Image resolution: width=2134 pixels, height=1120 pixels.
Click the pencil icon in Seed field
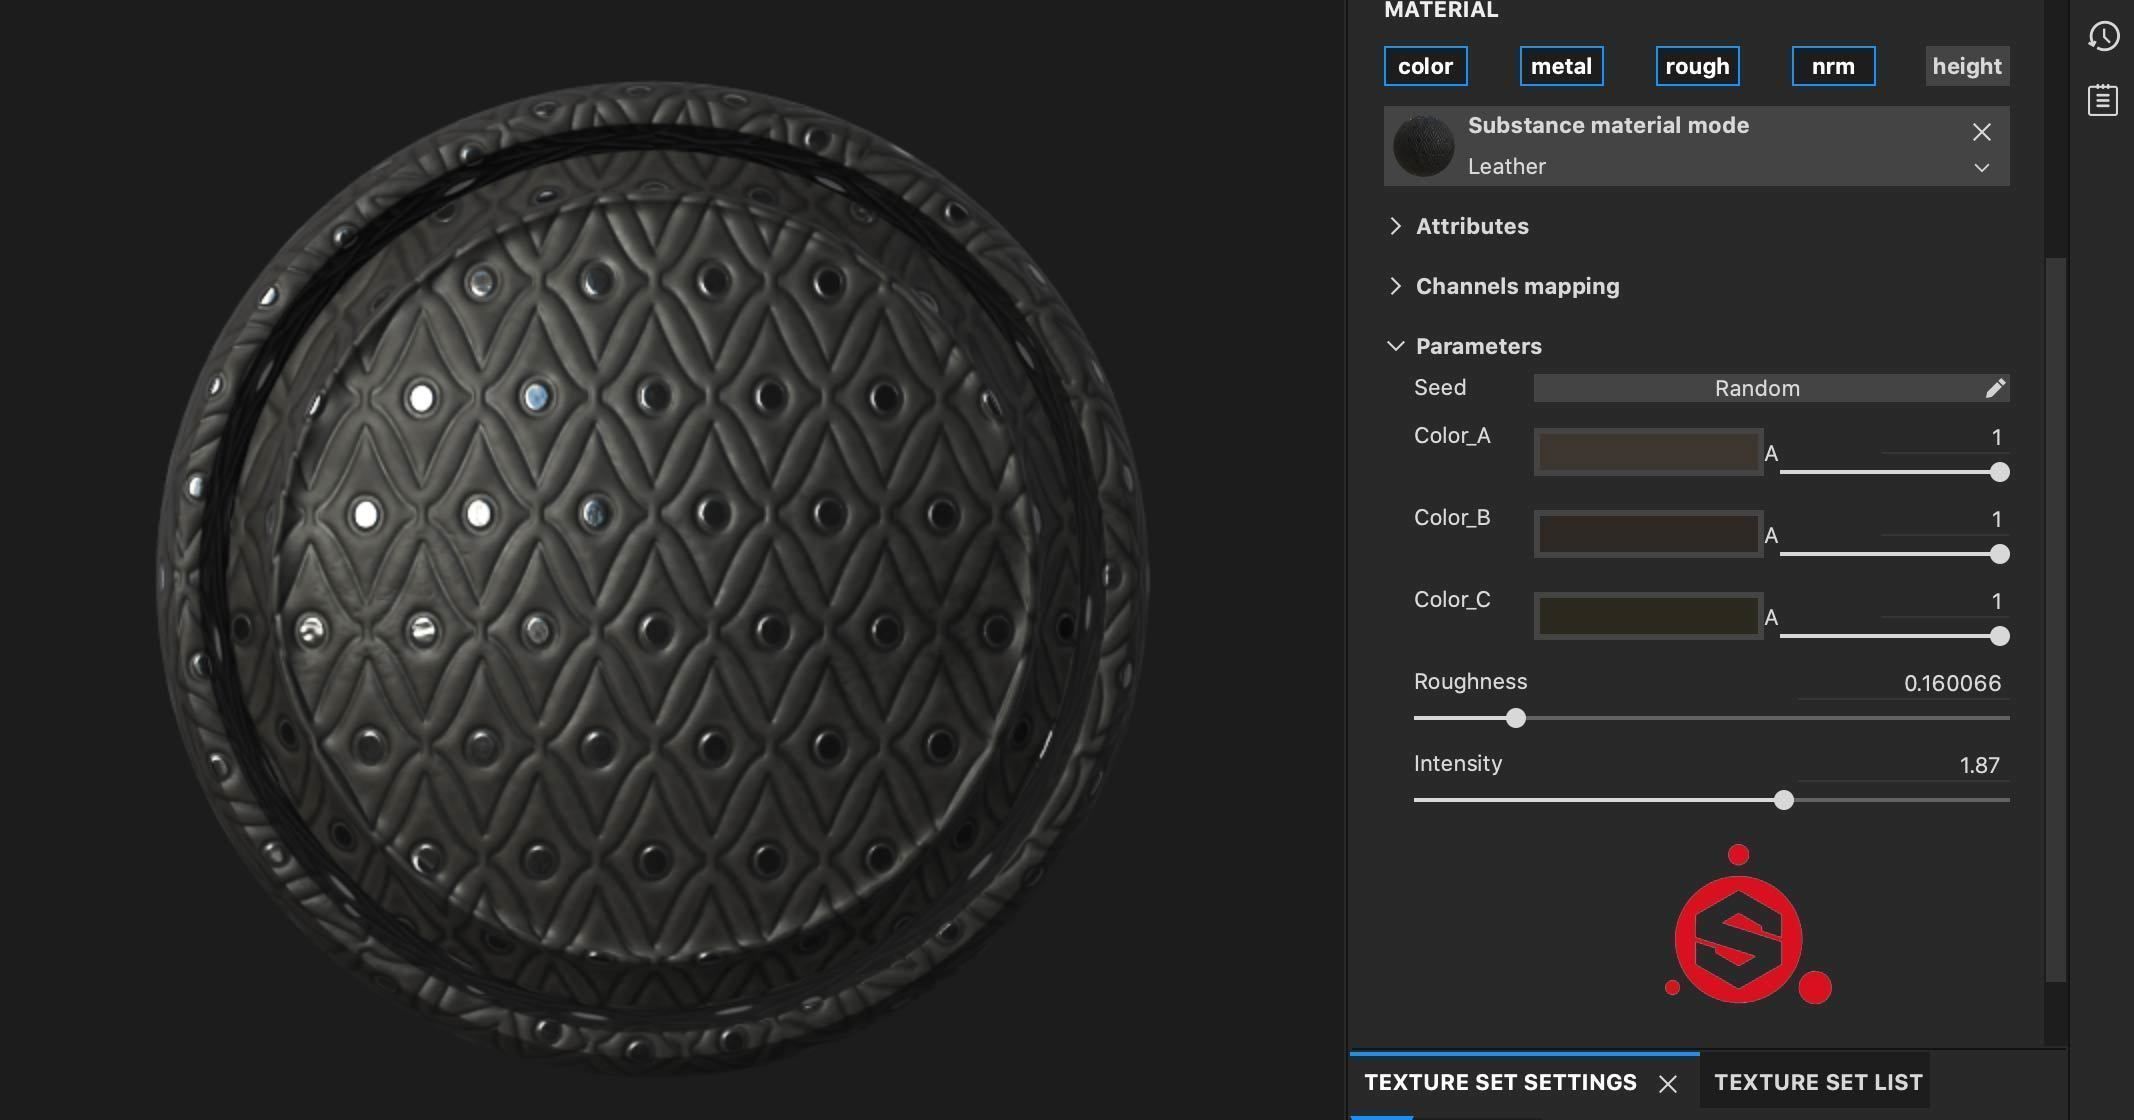1994,388
